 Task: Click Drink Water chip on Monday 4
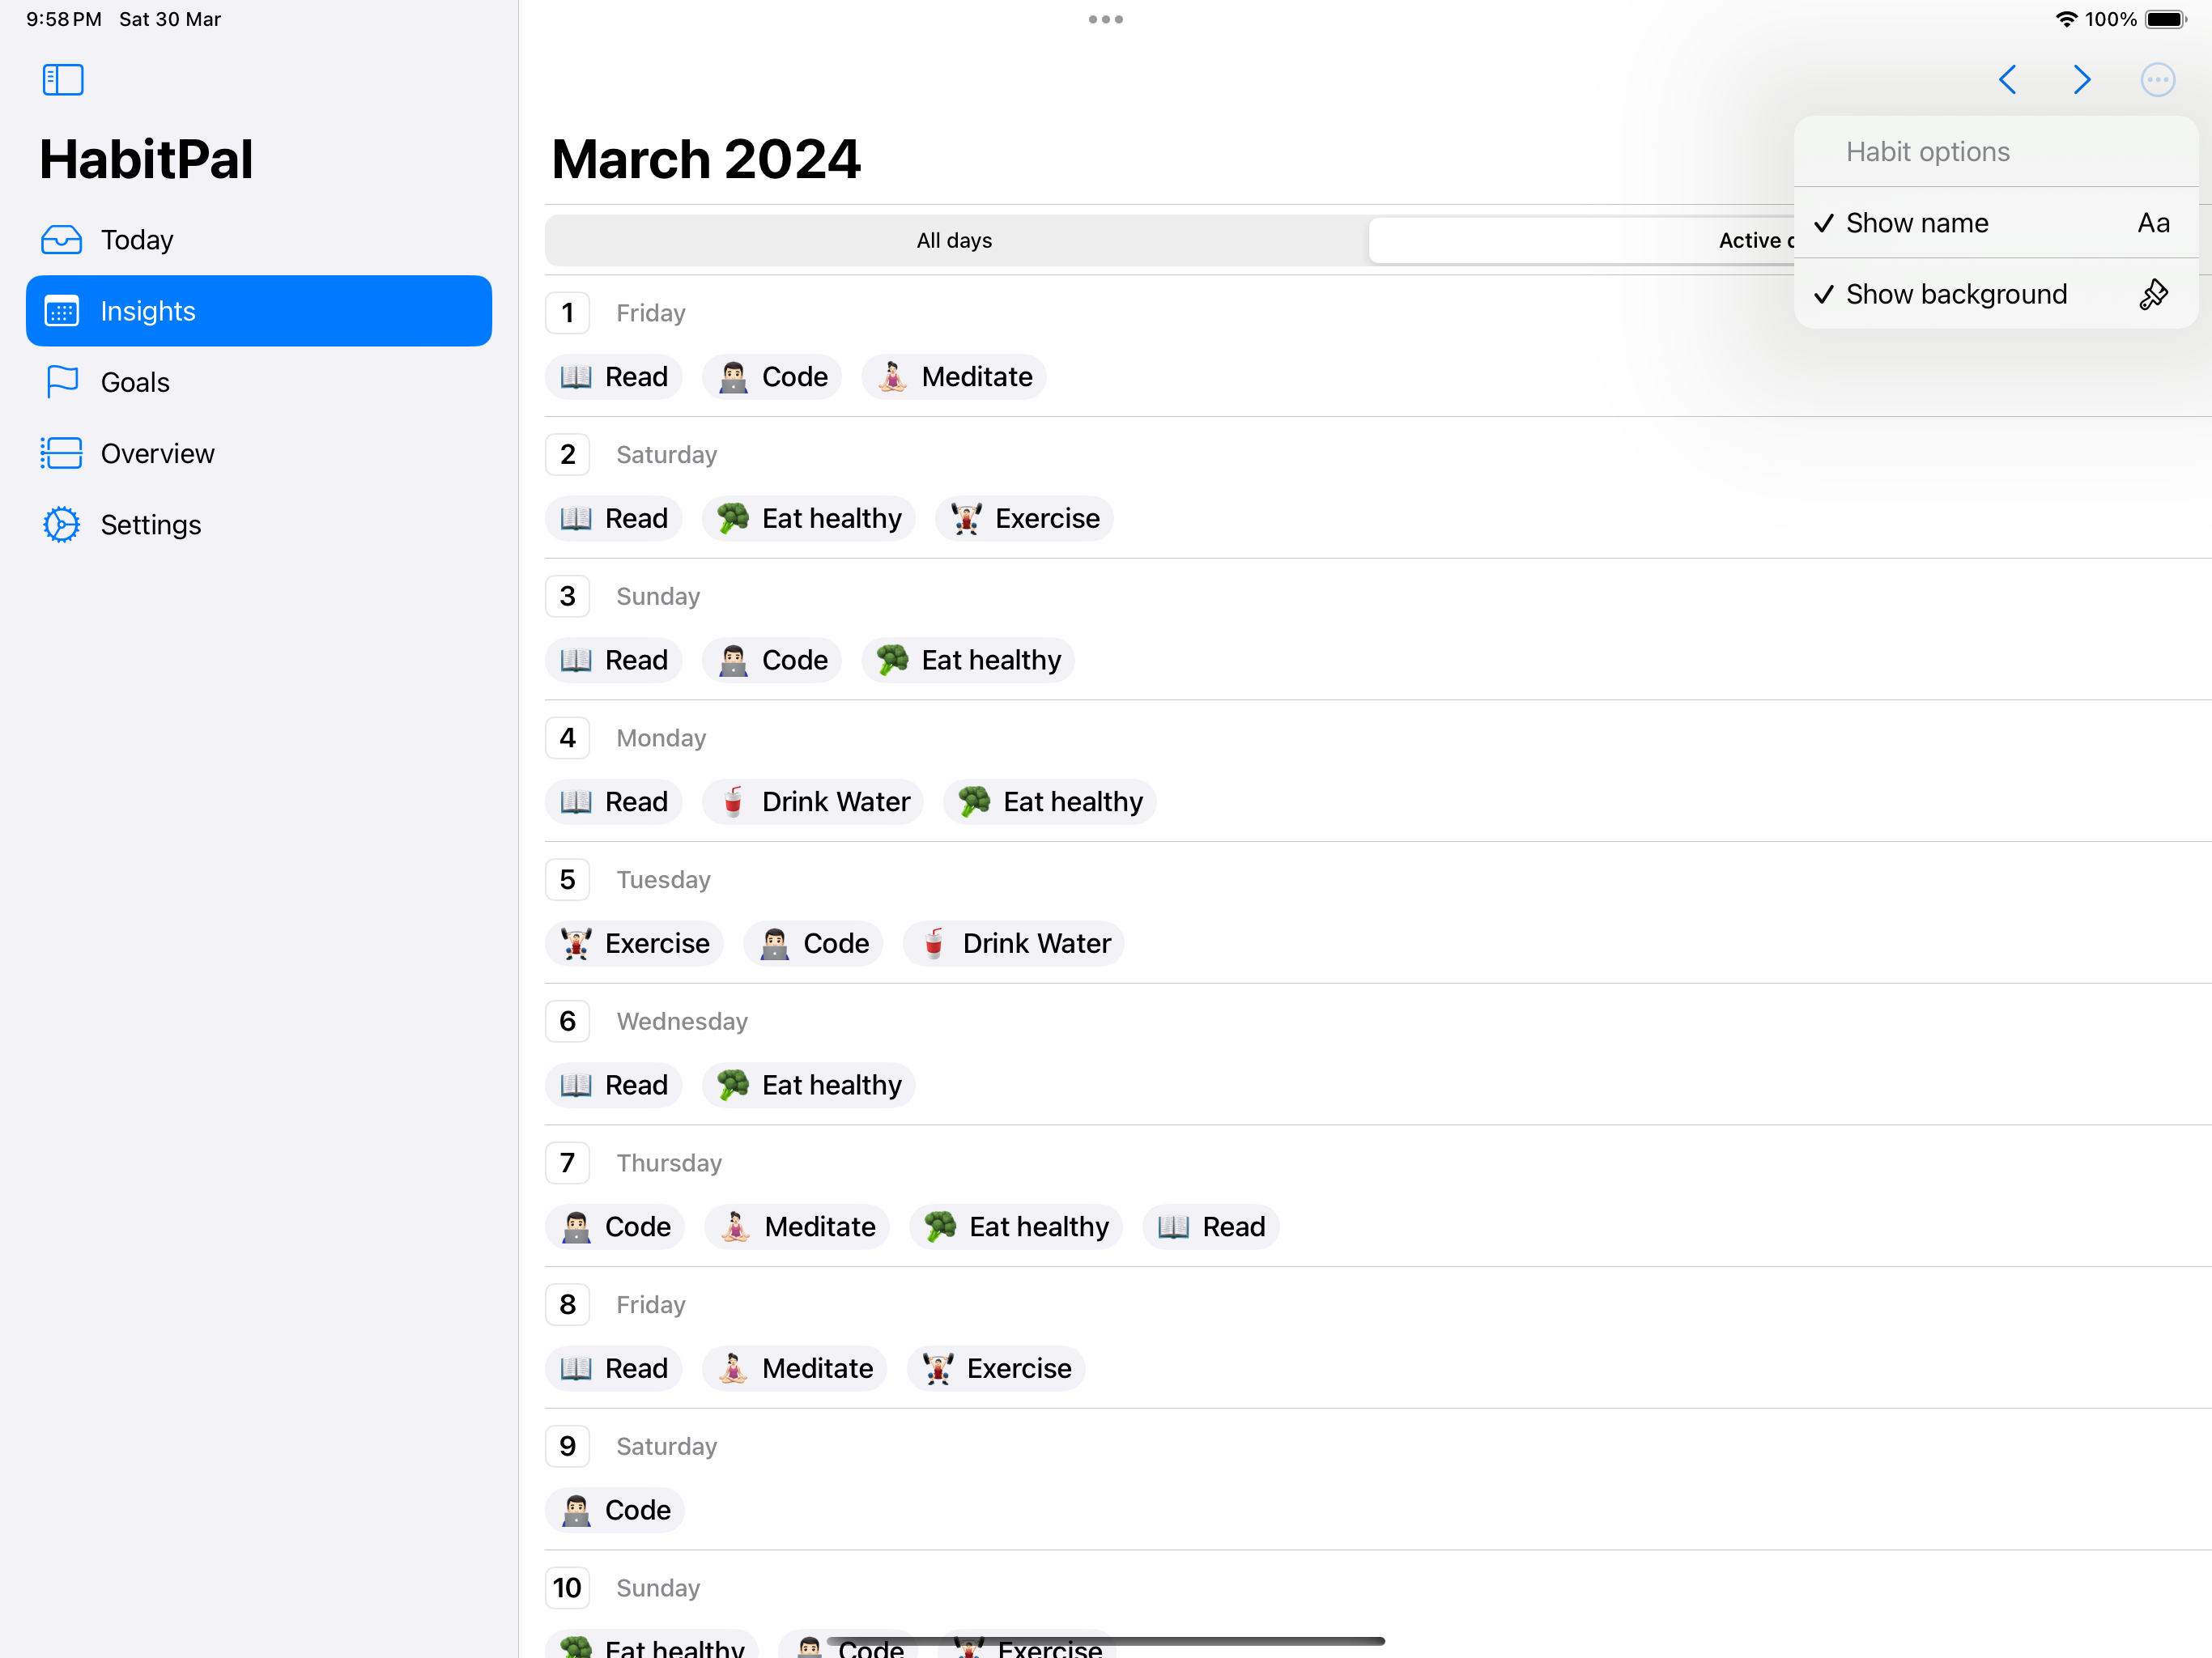[813, 802]
